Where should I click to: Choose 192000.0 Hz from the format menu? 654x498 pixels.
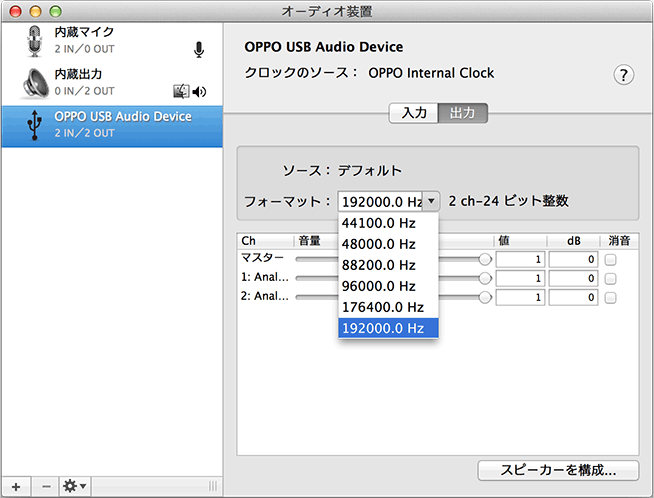coord(388,328)
